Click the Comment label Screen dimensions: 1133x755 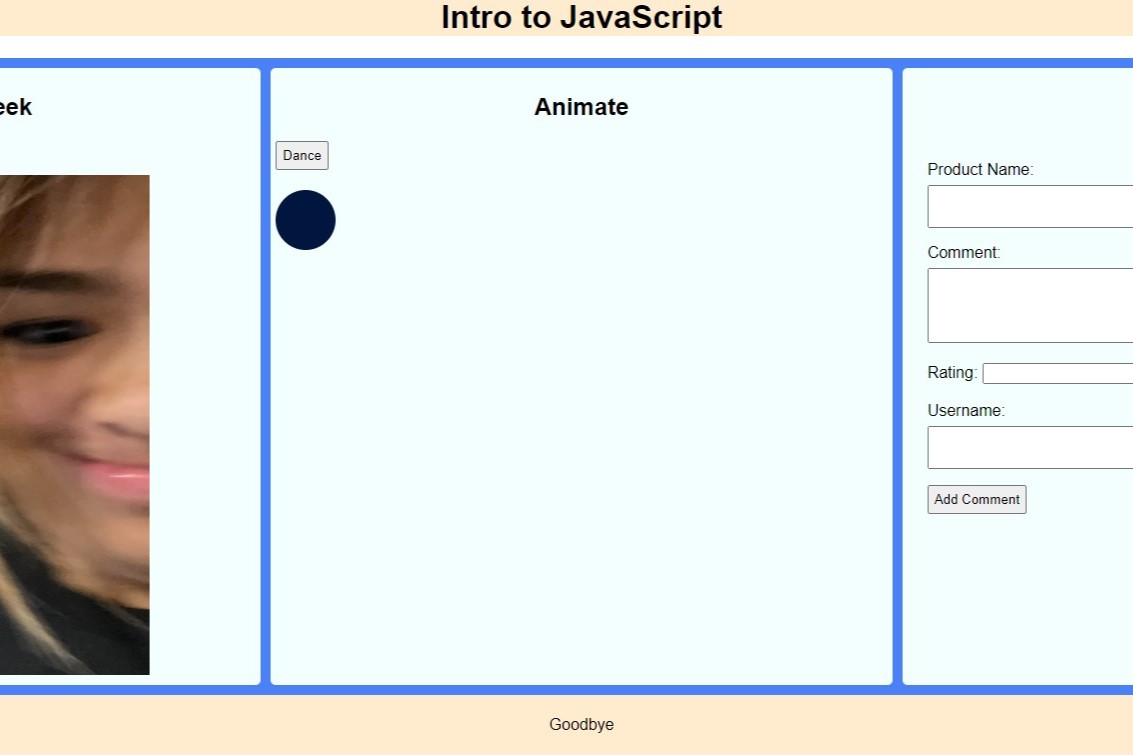point(964,252)
